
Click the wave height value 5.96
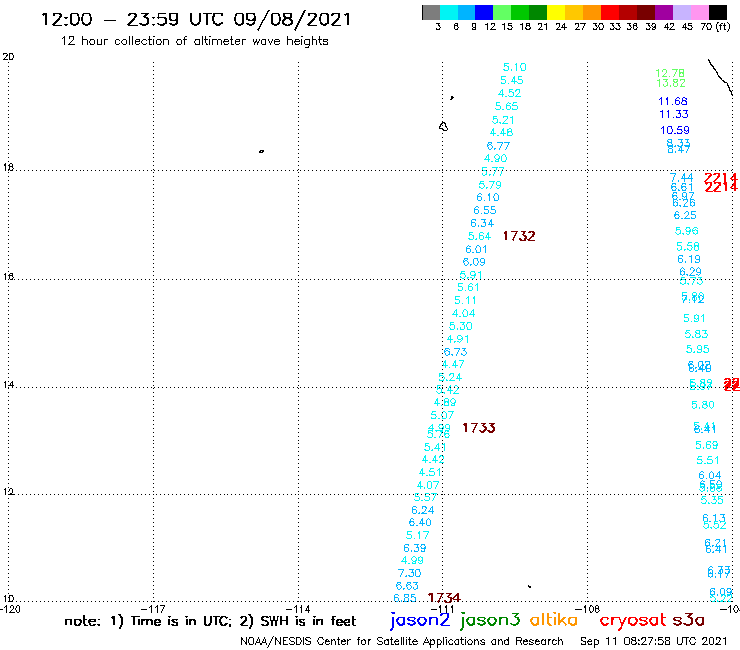[x=686, y=231]
